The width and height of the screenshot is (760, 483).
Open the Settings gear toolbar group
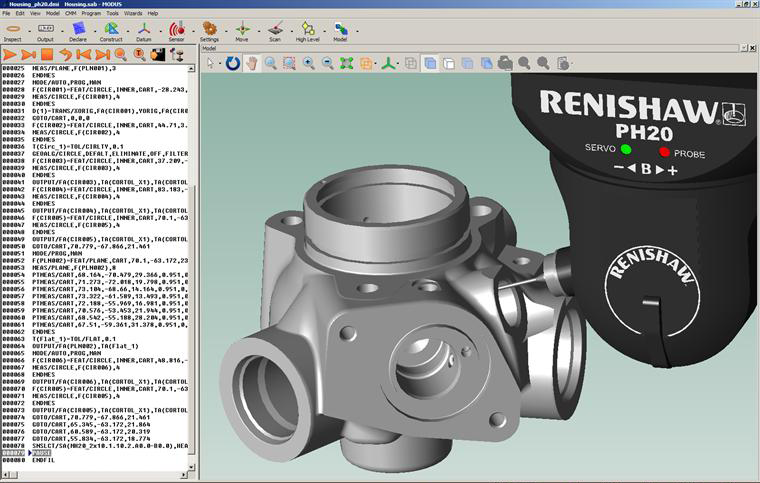(209, 32)
